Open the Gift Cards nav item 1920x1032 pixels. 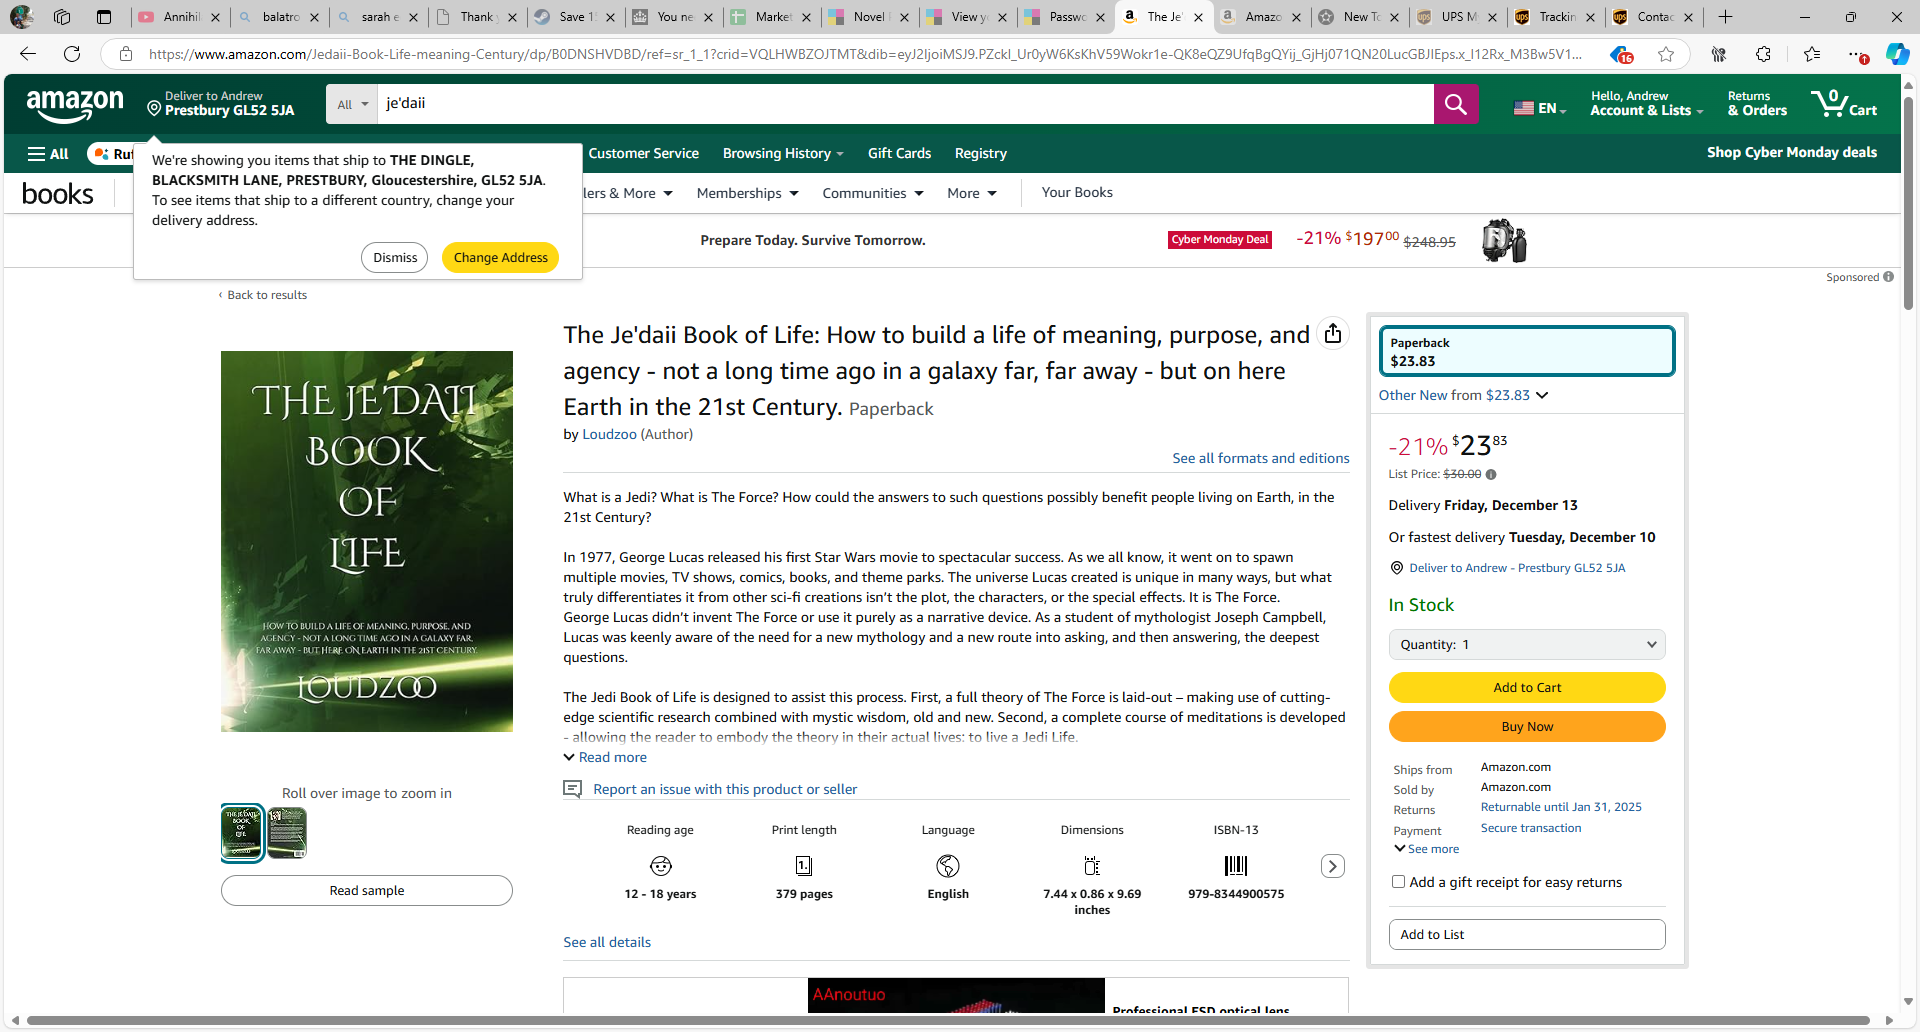click(899, 154)
